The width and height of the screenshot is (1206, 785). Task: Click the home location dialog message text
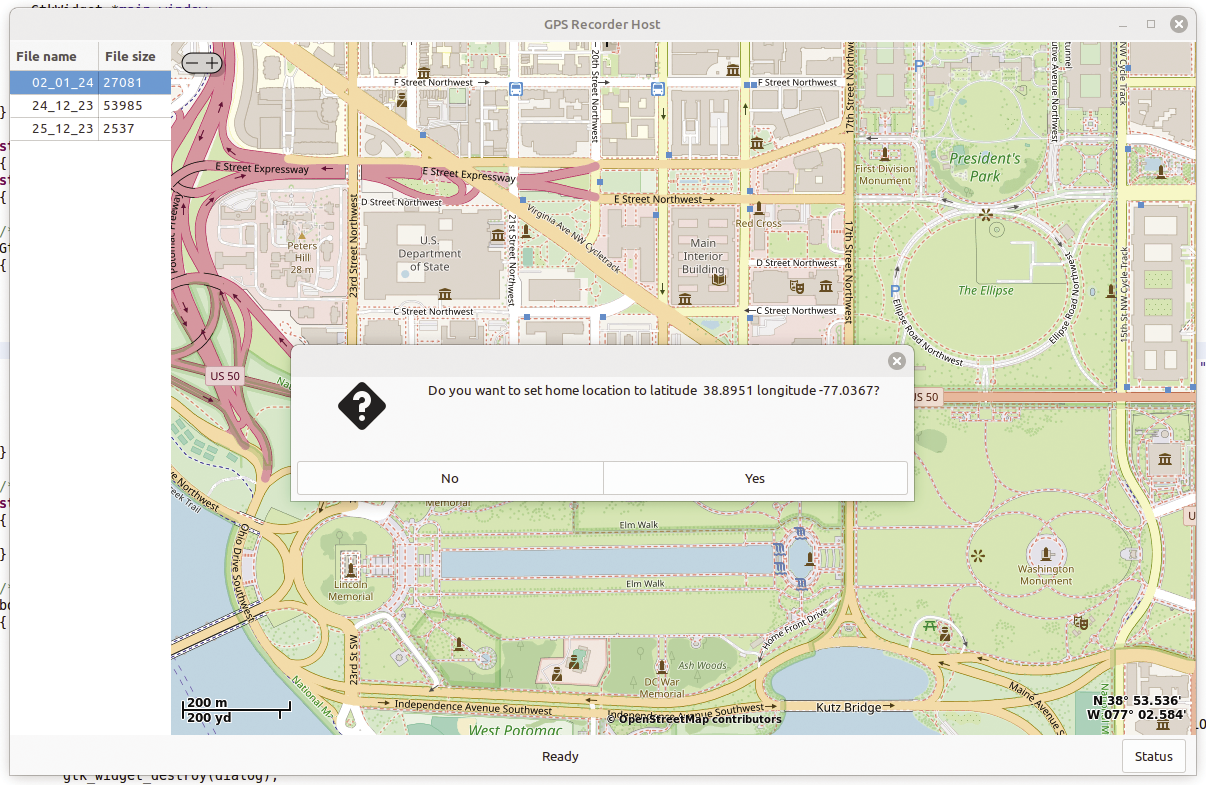click(654, 391)
